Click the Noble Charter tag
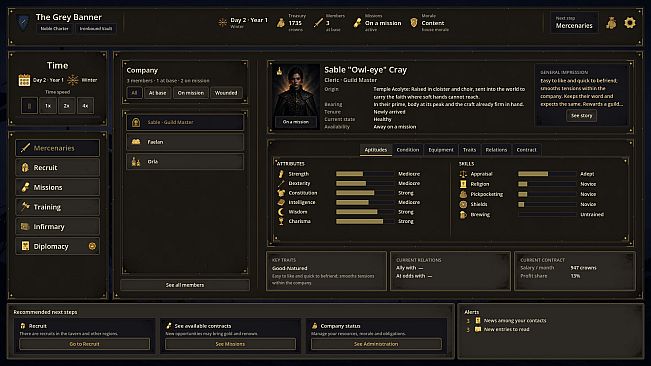651x366 pixels. (54, 29)
